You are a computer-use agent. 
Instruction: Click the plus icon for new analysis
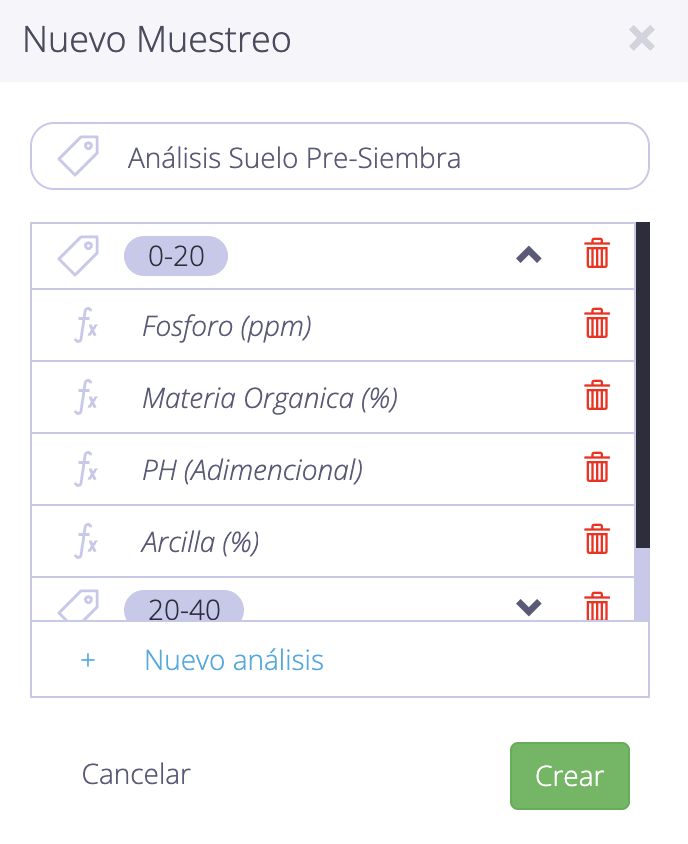(x=88, y=660)
